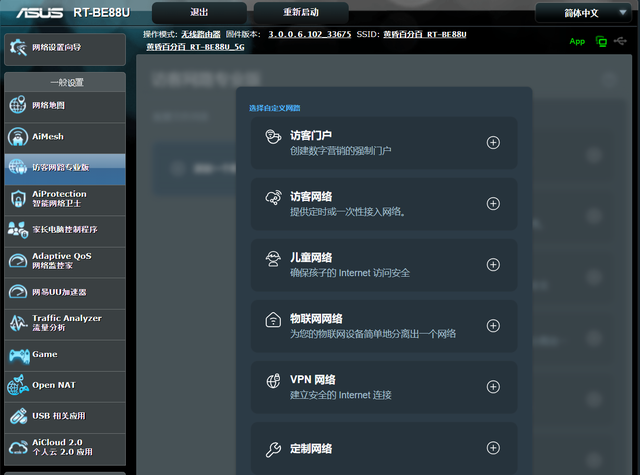Click the green network clients monitor icon
Screen dimensions: 640x475
tap(601, 41)
